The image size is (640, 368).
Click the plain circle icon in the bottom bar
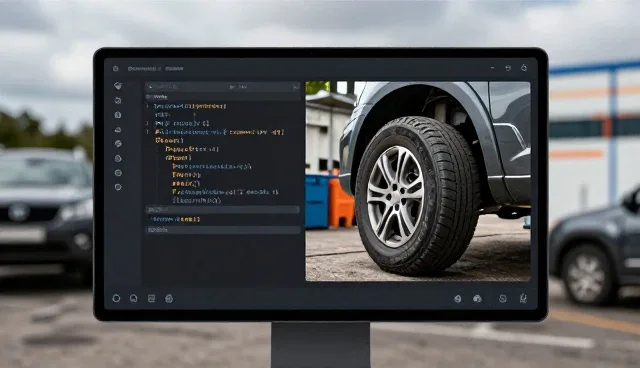click(116, 298)
